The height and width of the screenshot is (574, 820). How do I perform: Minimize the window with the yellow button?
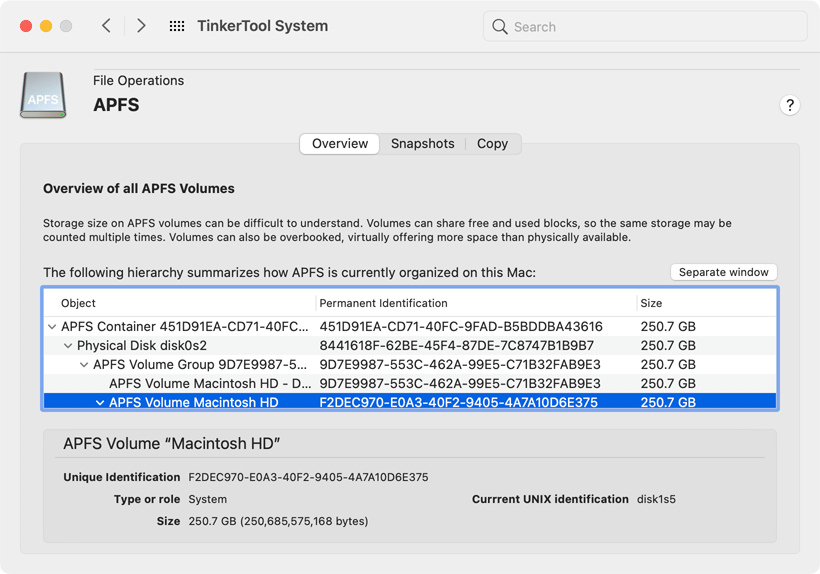pos(46,26)
